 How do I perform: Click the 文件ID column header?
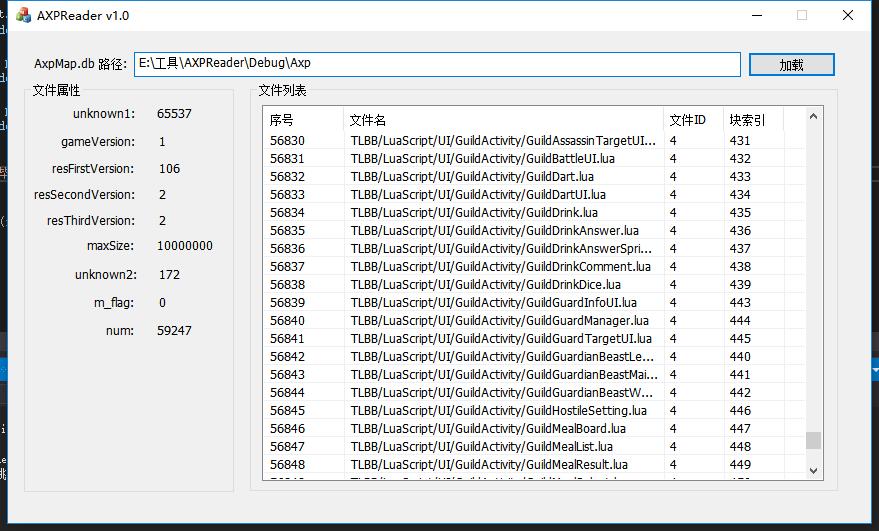click(x=692, y=120)
